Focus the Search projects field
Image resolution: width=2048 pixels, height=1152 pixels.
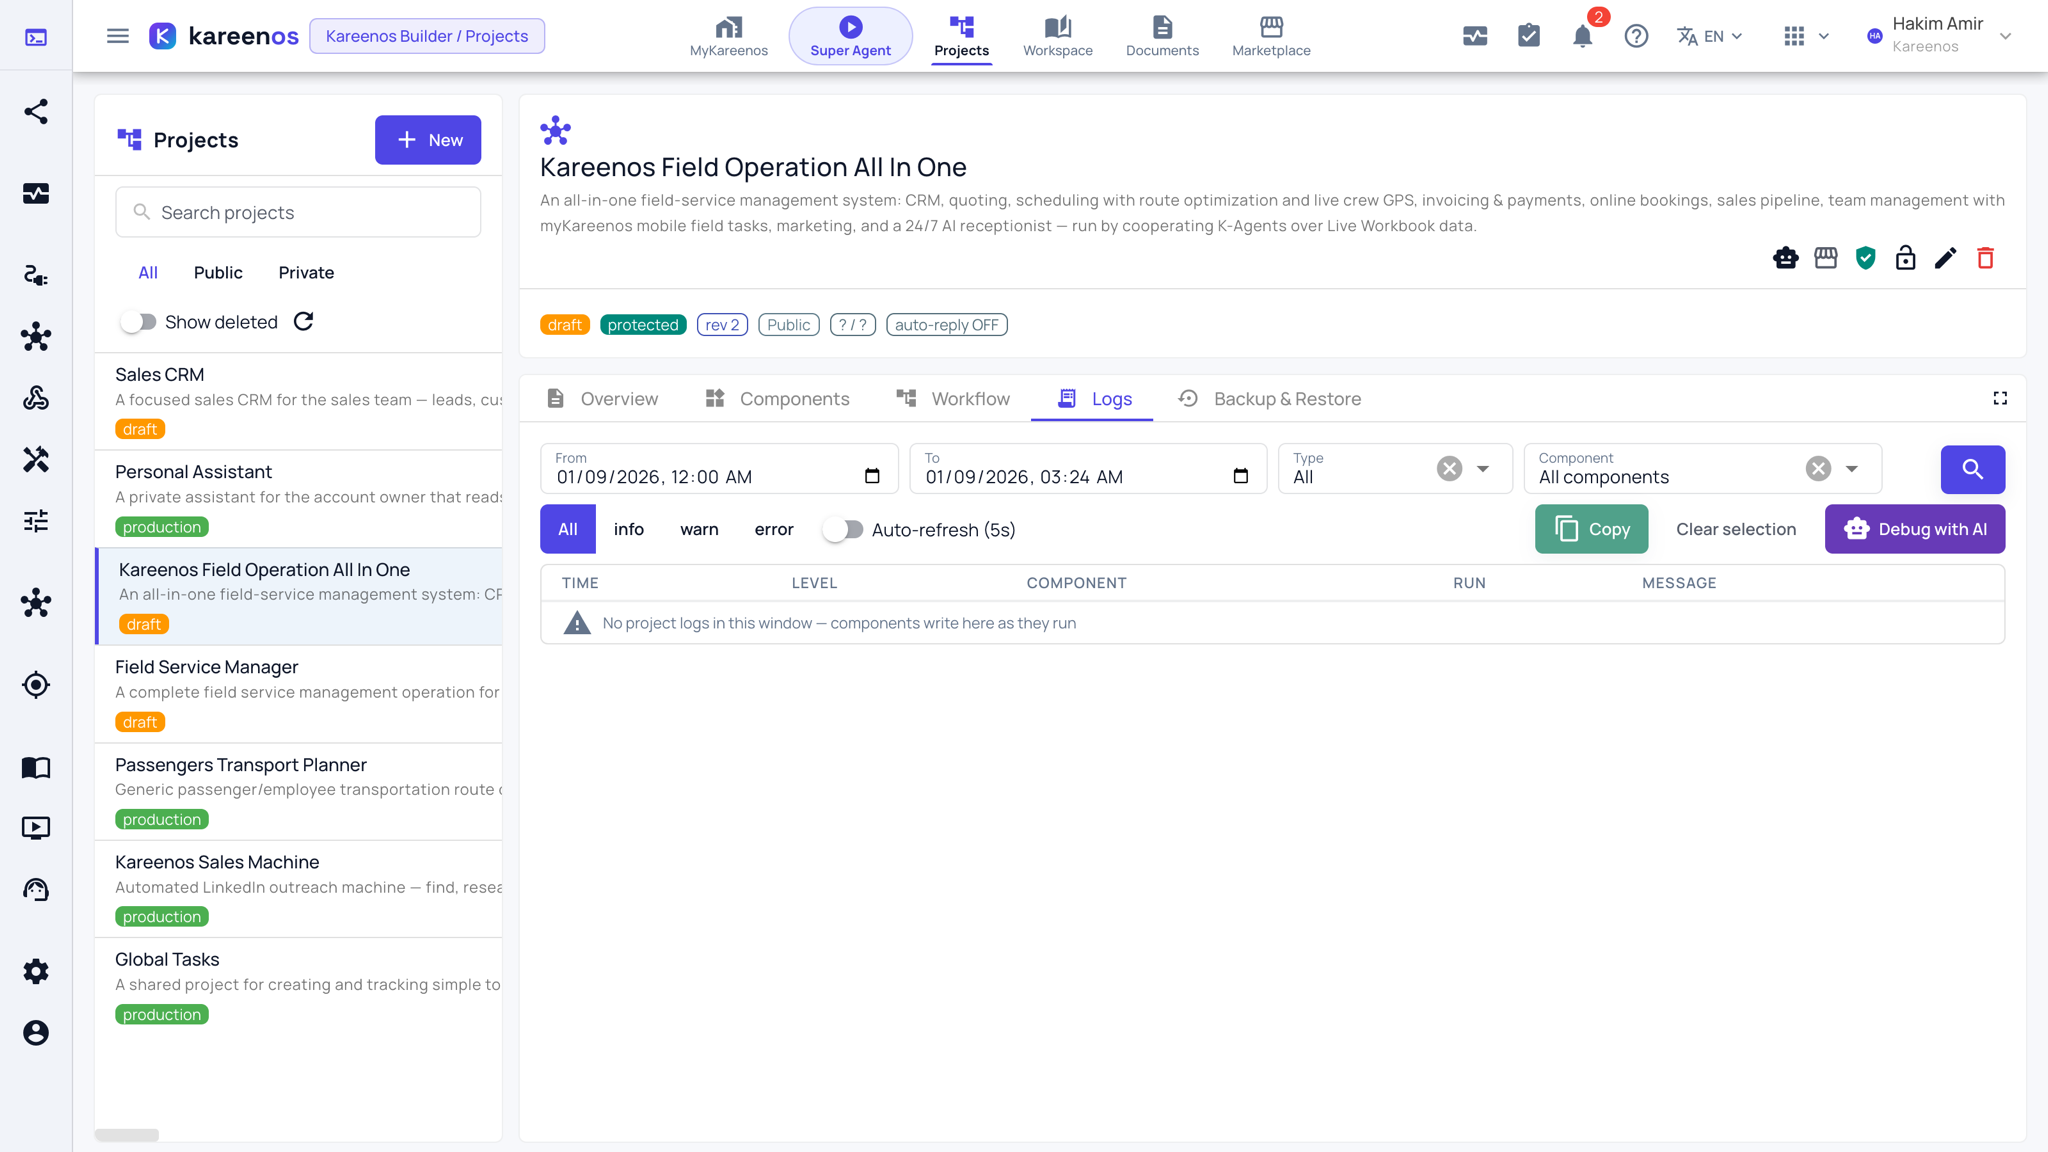click(x=298, y=212)
